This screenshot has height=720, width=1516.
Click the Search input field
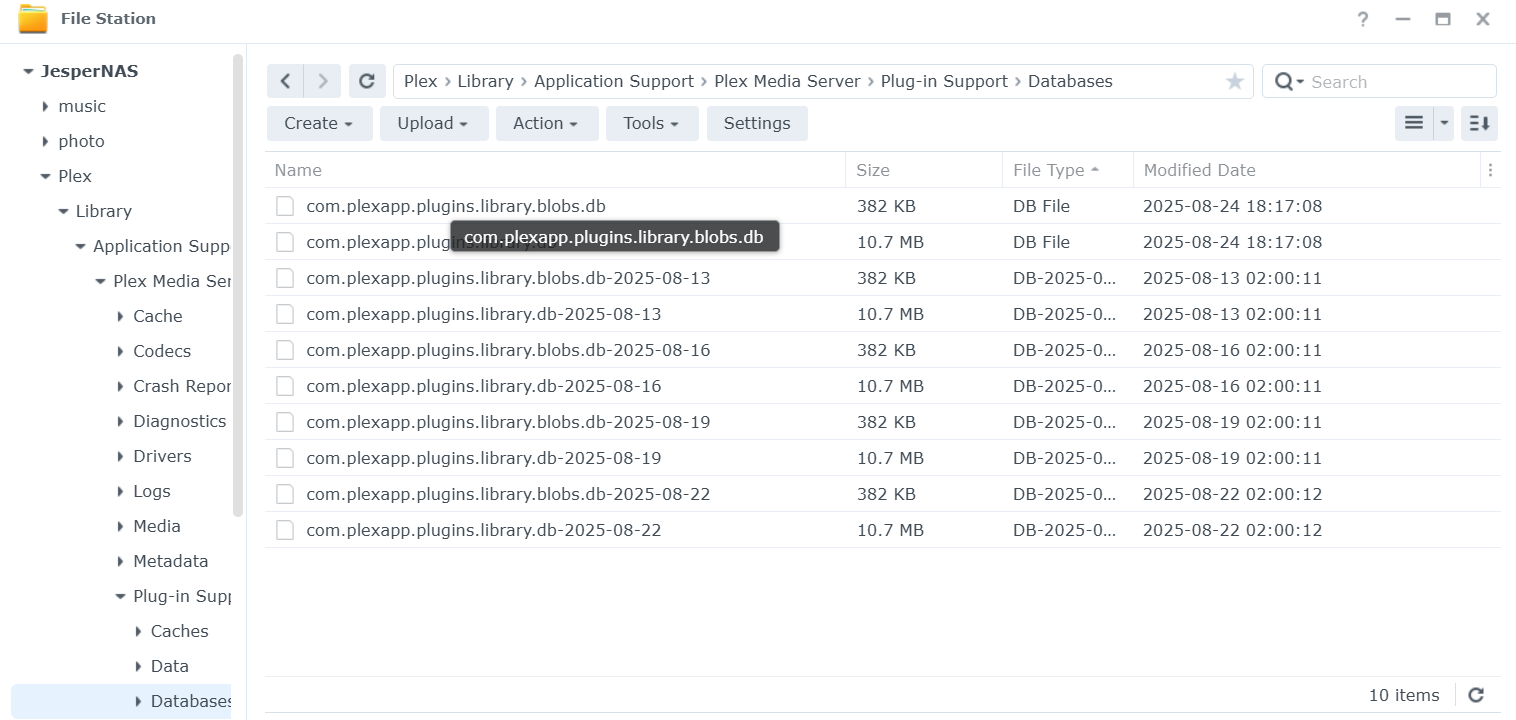coord(1400,82)
